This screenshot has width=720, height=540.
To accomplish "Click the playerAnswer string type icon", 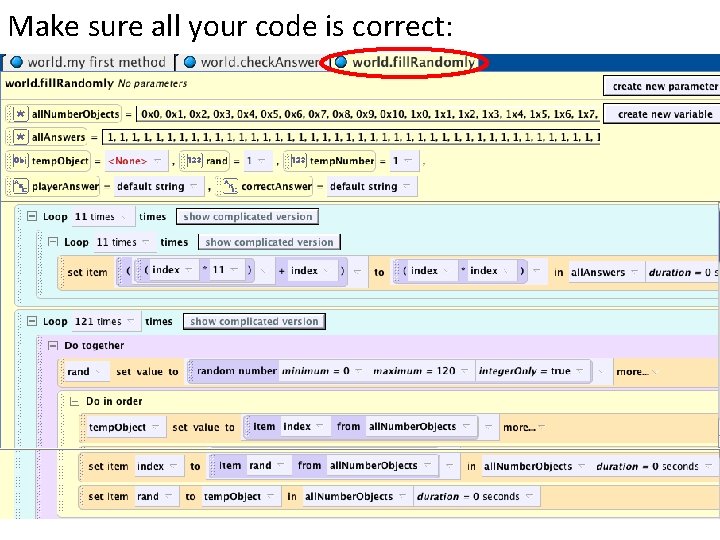I will point(20,186).
